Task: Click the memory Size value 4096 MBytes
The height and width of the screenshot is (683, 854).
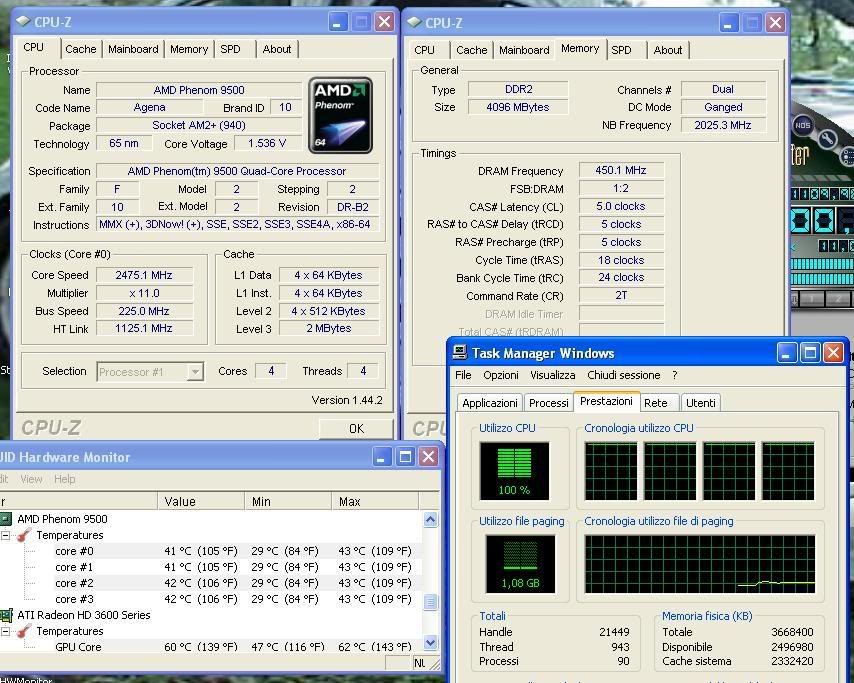Action: tap(518, 107)
